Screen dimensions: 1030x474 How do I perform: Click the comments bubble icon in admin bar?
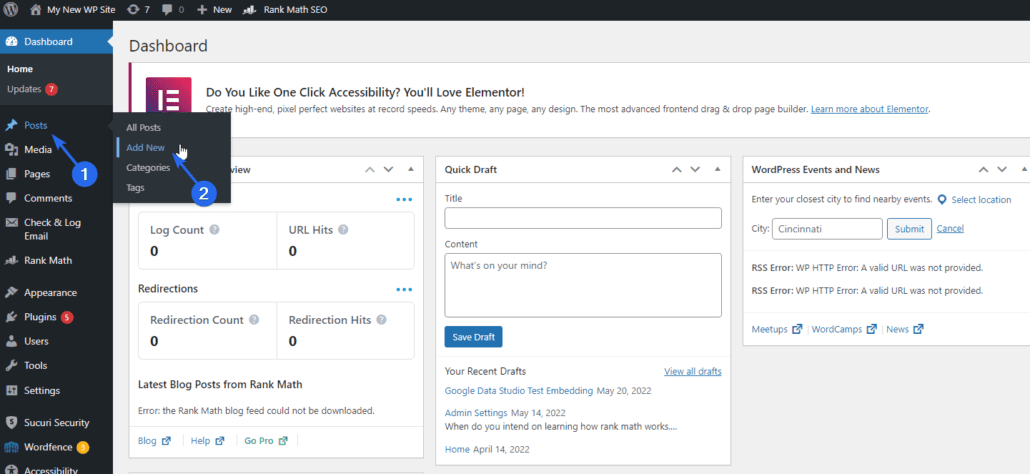167,9
